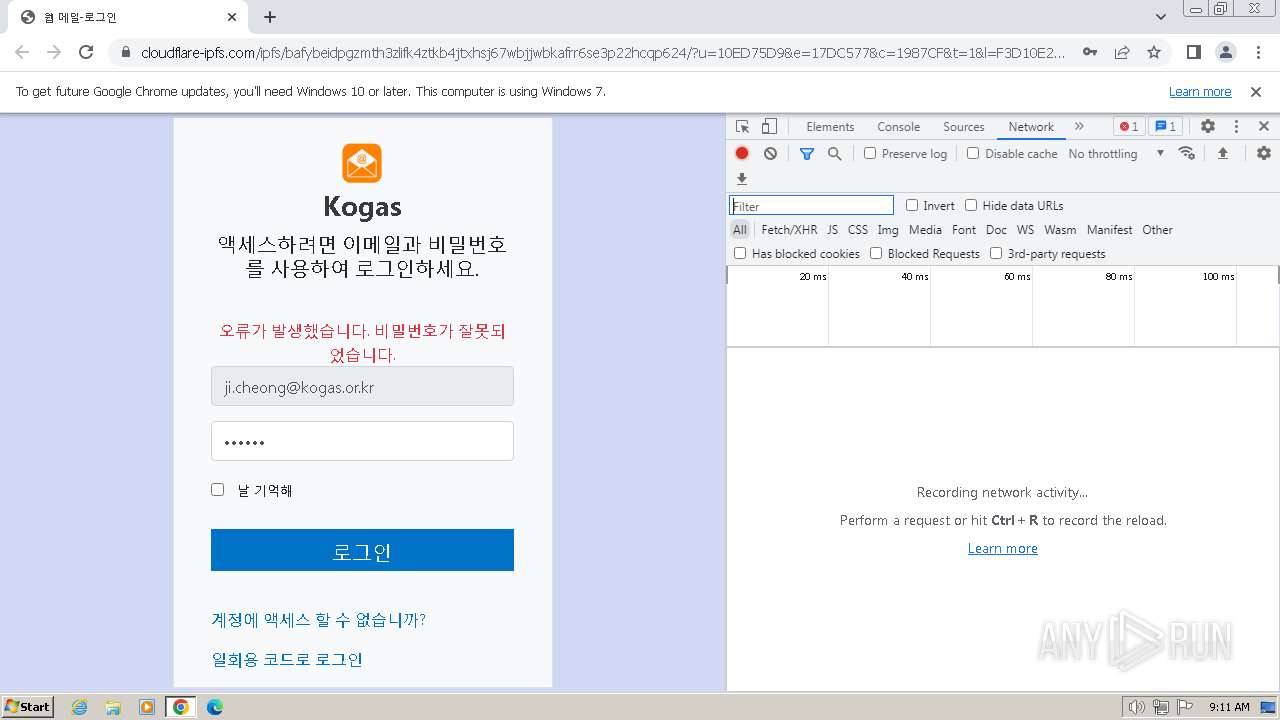This screenshot has height=720, width=1280.
Task: Check Hide data URLs option
Action: pyautogui.click(x=971, y=205)
